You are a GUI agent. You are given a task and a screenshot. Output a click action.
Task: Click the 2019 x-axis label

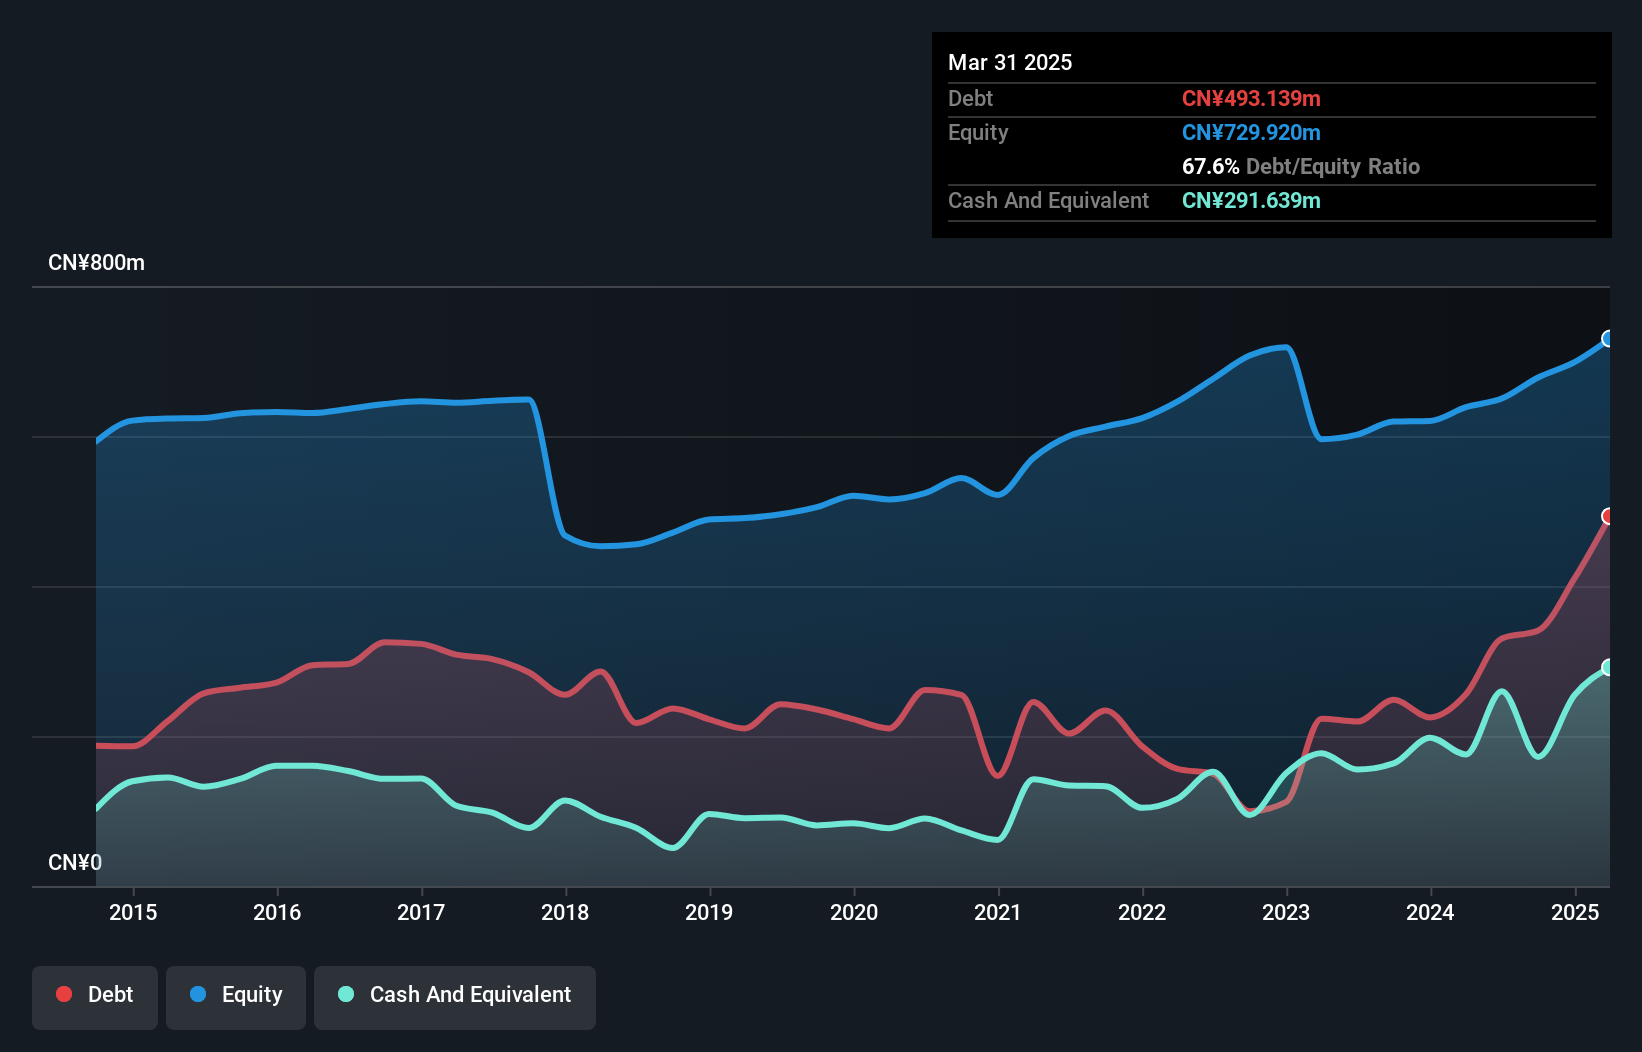pos(709,912)
